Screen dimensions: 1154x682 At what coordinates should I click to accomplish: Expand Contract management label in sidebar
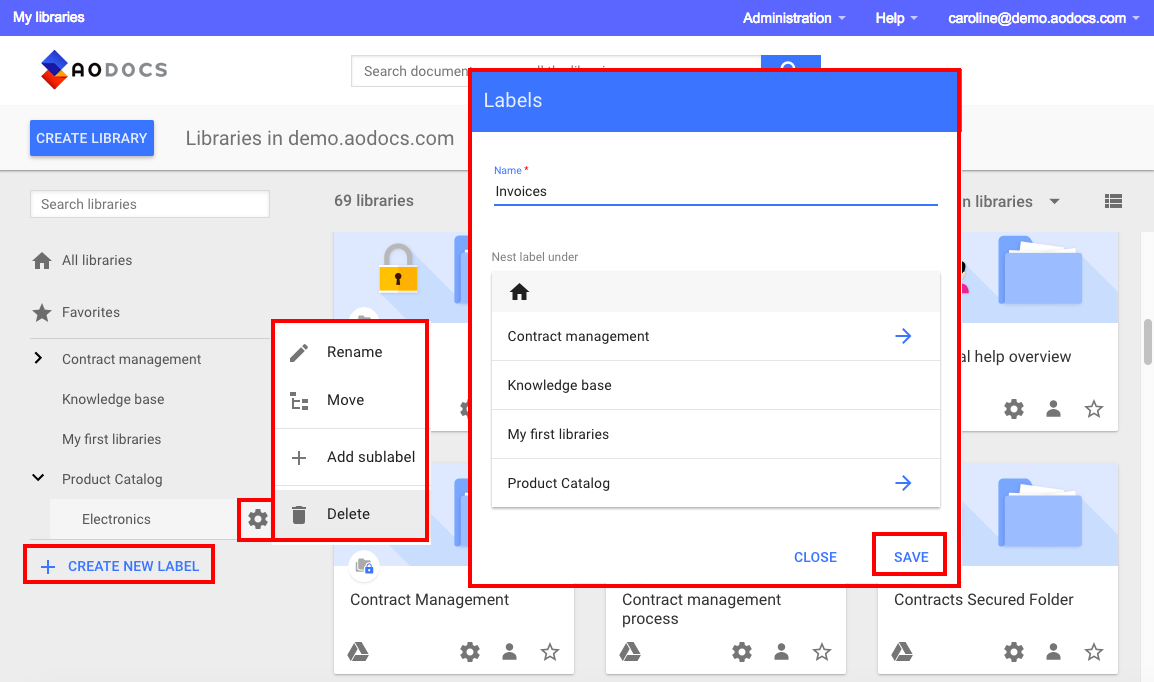[38, 358]
